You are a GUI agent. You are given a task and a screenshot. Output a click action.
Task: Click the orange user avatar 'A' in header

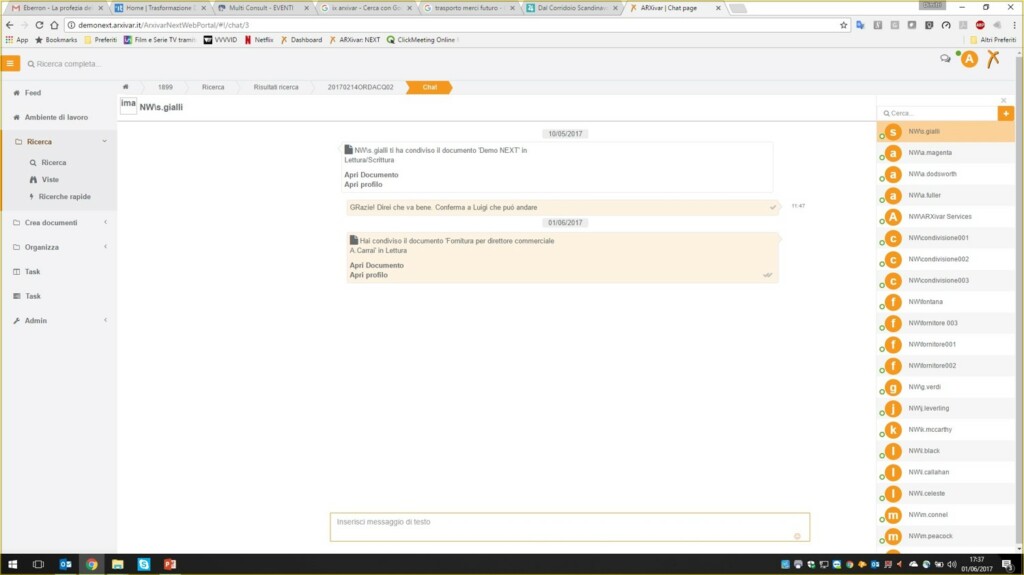tap(968, 59)
